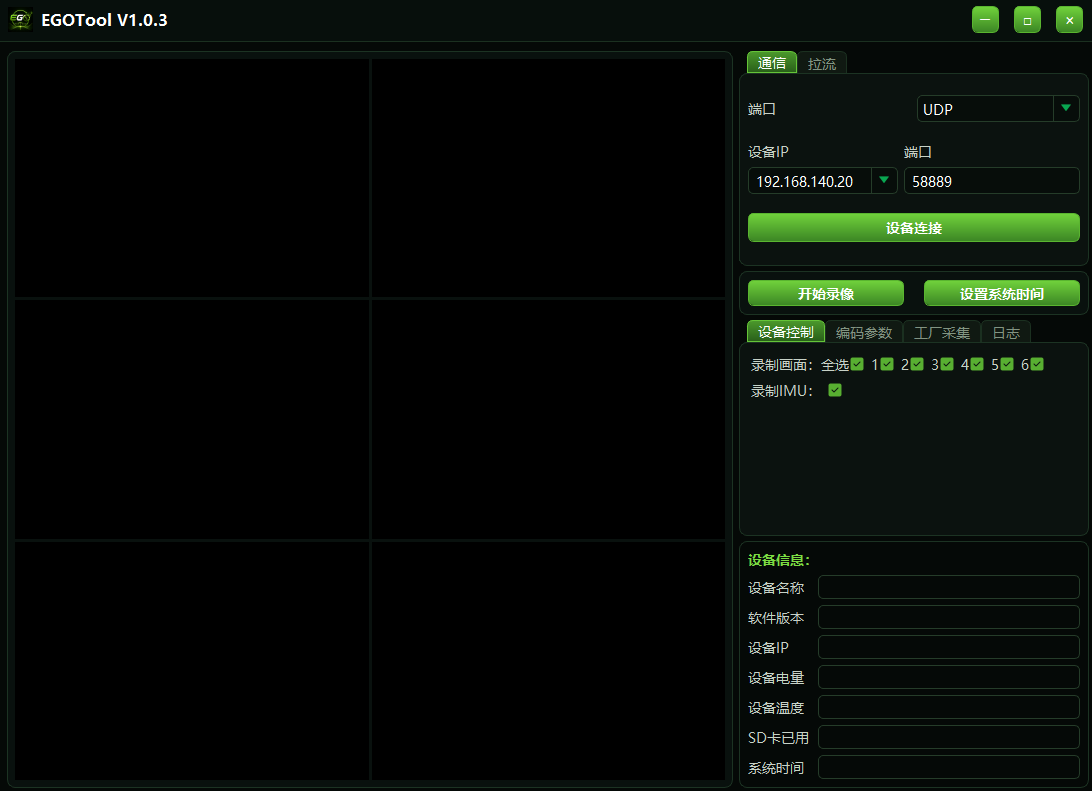The image size is (1092, 791).
Task: Click the EGOTool logo icon
Action: click(20, 19)
